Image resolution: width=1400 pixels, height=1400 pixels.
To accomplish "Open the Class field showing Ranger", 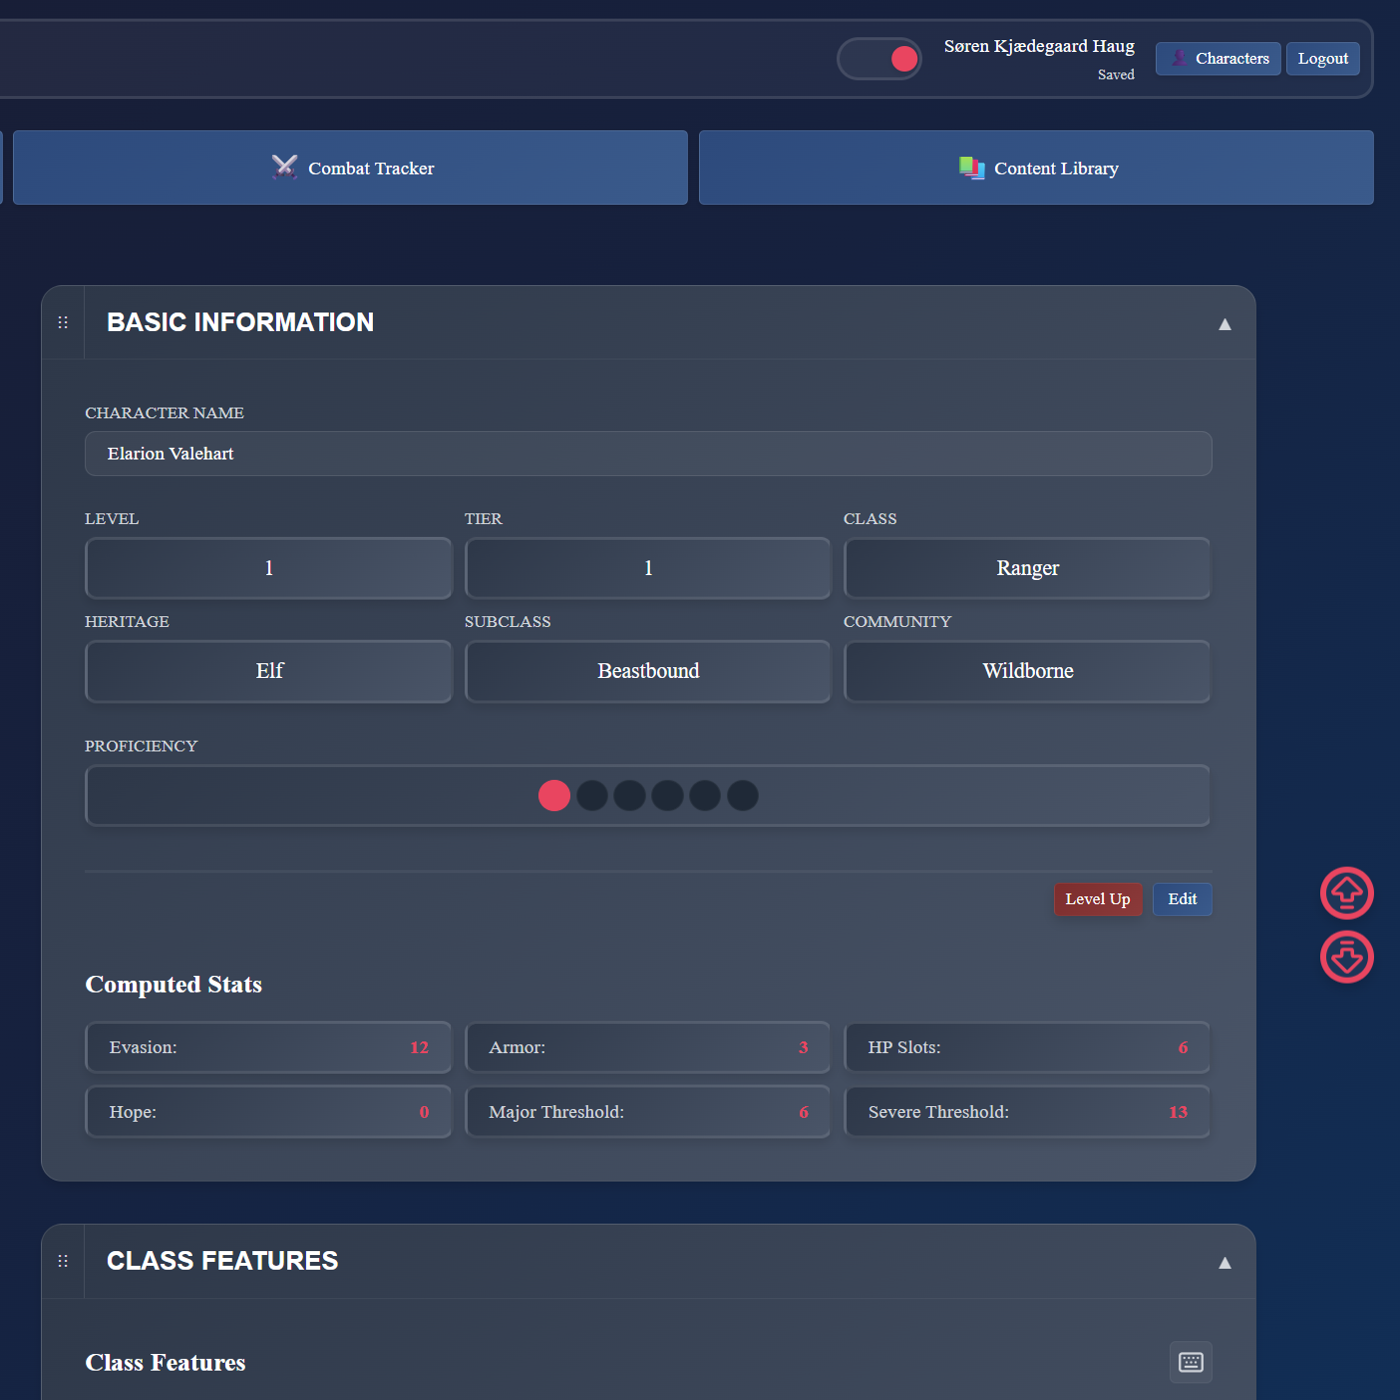I will (x=1027, y=568).
